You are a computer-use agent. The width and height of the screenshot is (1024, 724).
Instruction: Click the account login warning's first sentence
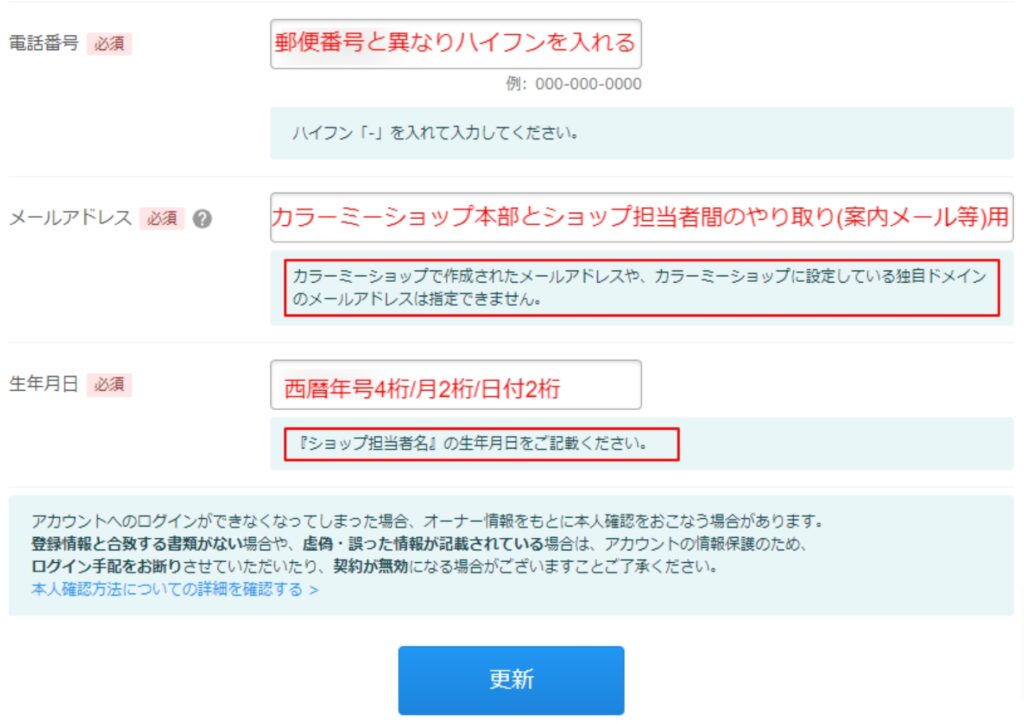click(x=426, y=521)
